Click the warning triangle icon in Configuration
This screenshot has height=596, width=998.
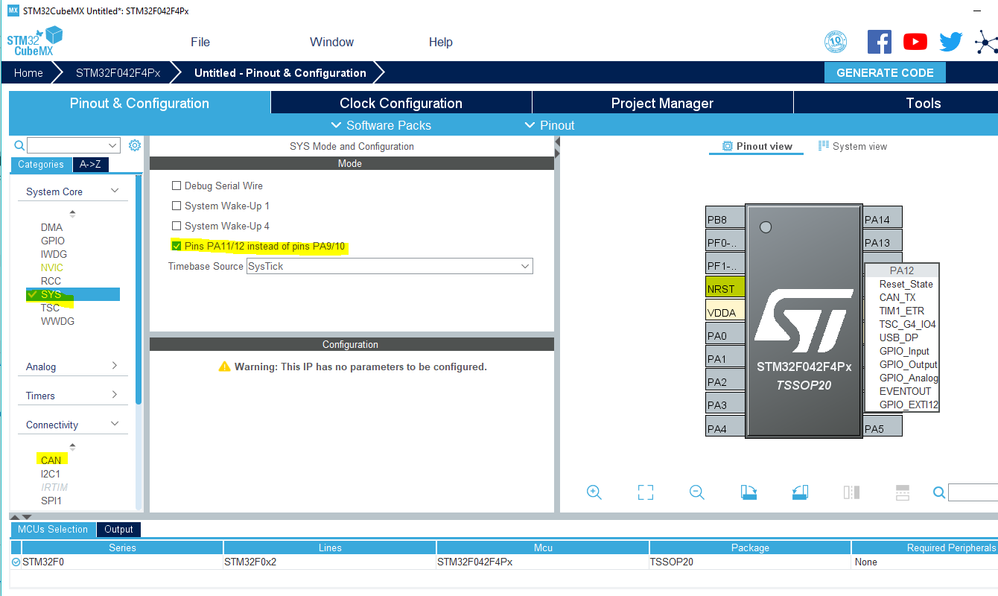tap(224, 367)
